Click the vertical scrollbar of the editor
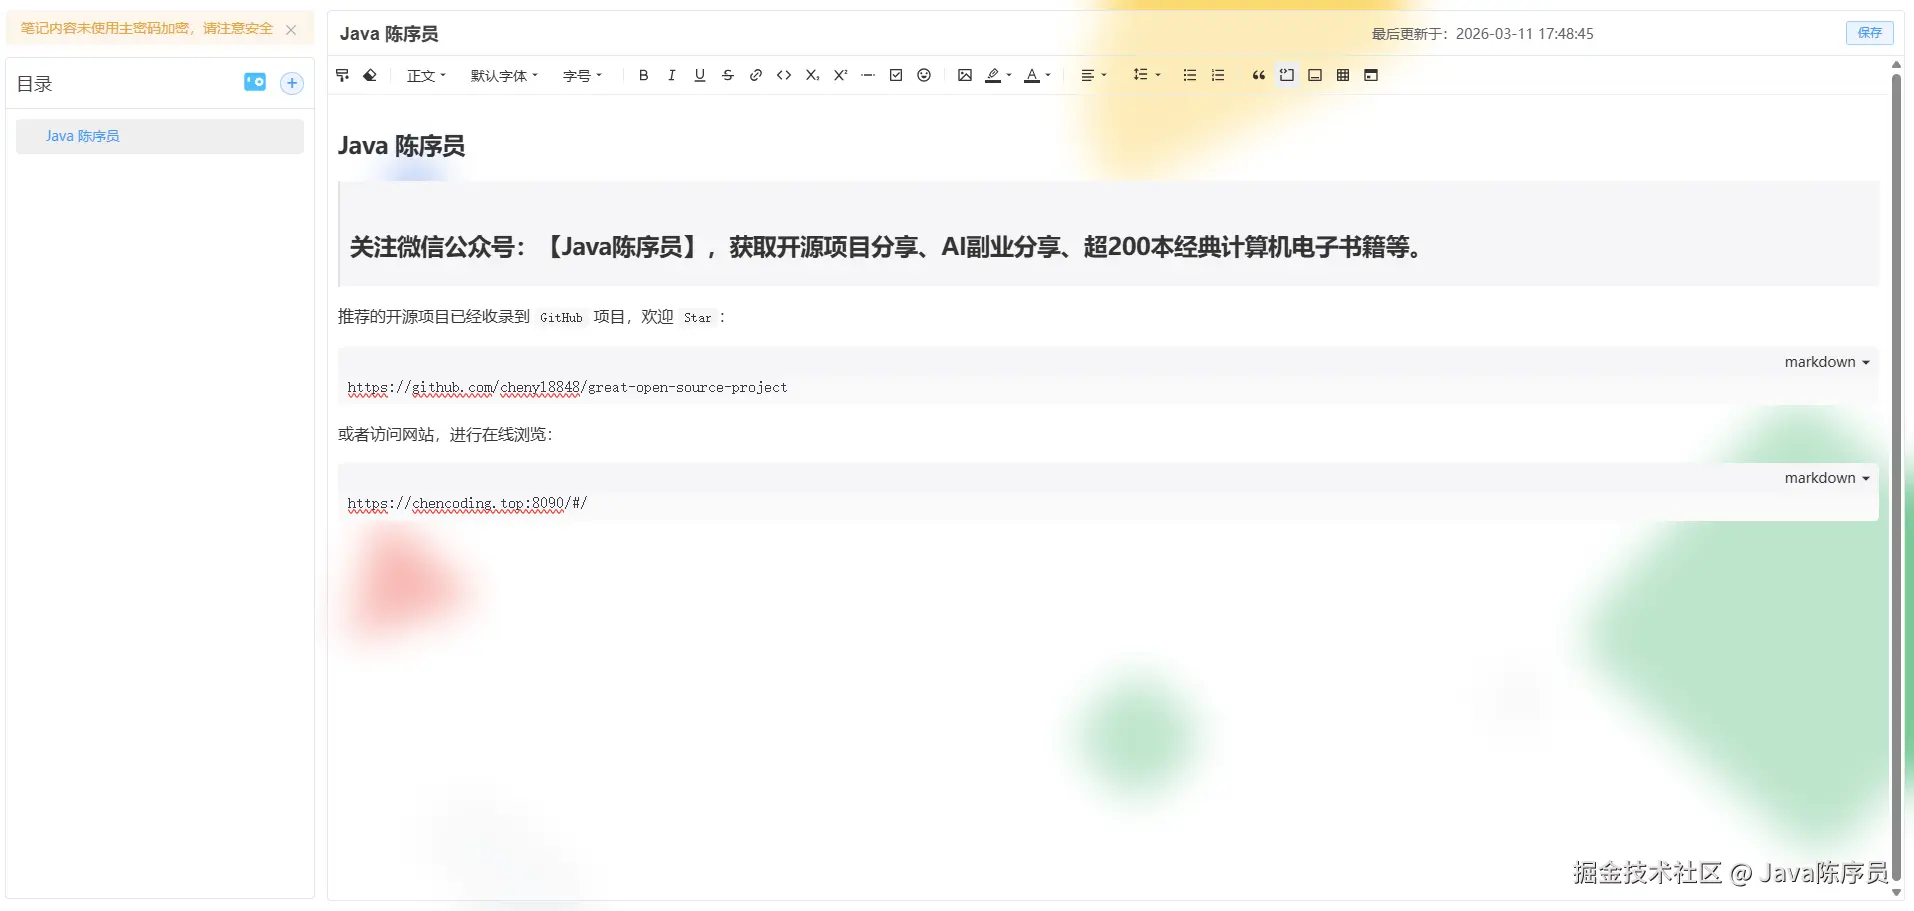Screen dimensions: 1914x911 (1896, 475)
